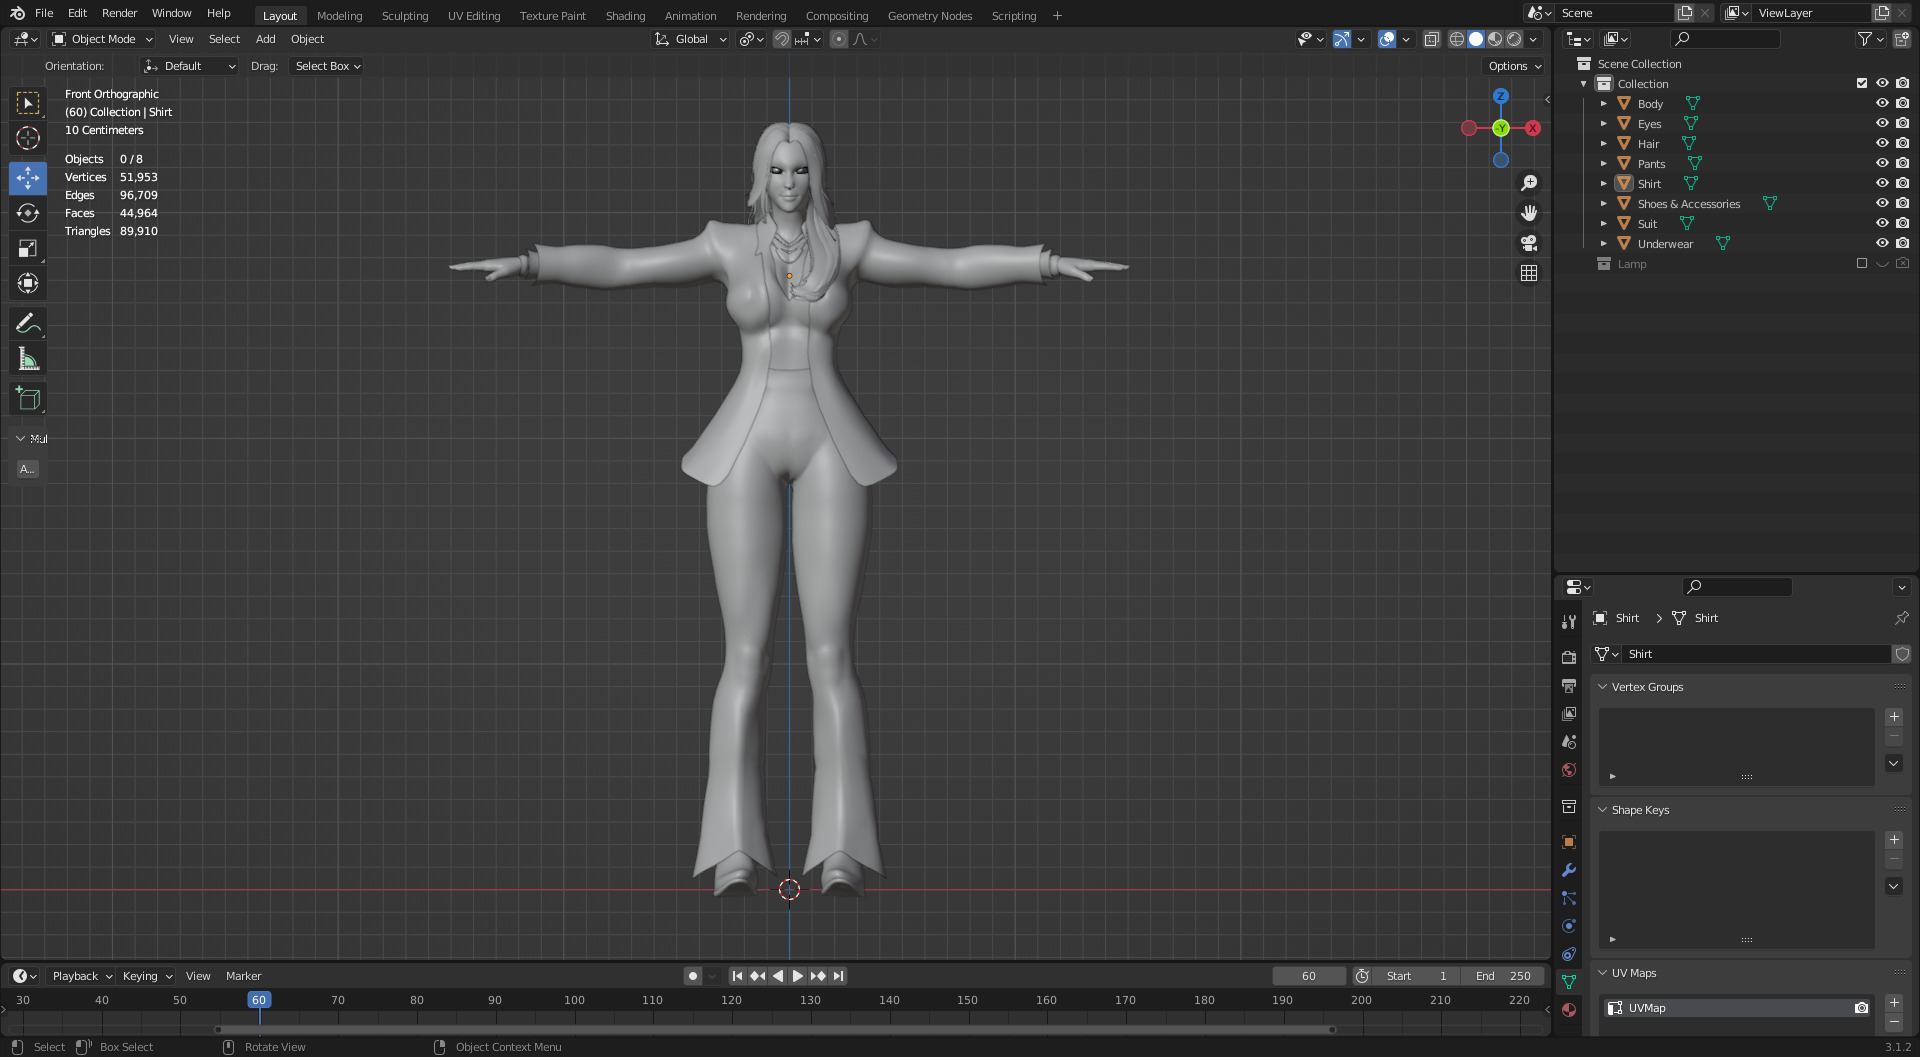The height and width of the screenshot is (1057, 1920).
Task: Open the File menu
Action: [x=44, y=13]
